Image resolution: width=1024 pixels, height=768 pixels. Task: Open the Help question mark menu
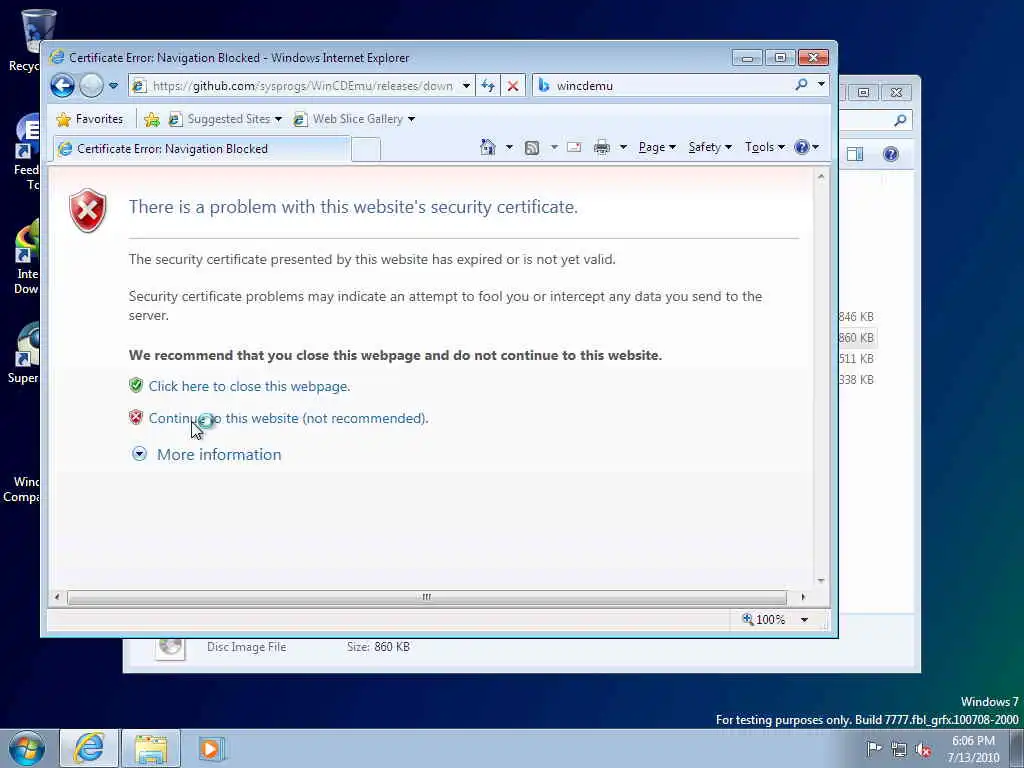pos(807,148)
